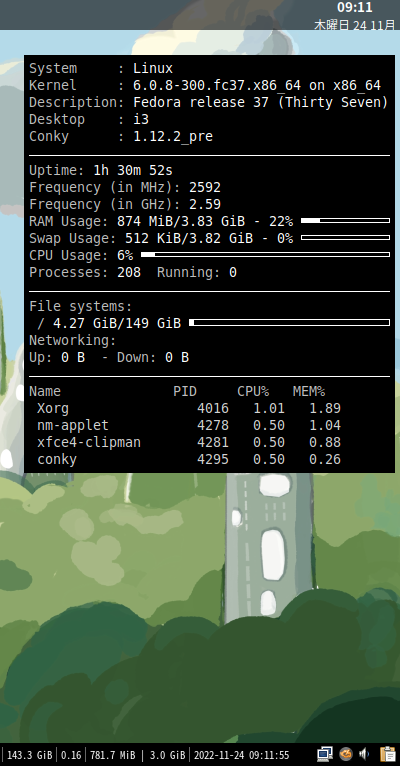Viewport: 400px width, 766px height.
Task: Open the volume speaker tray icon
Action: (364, 754)
